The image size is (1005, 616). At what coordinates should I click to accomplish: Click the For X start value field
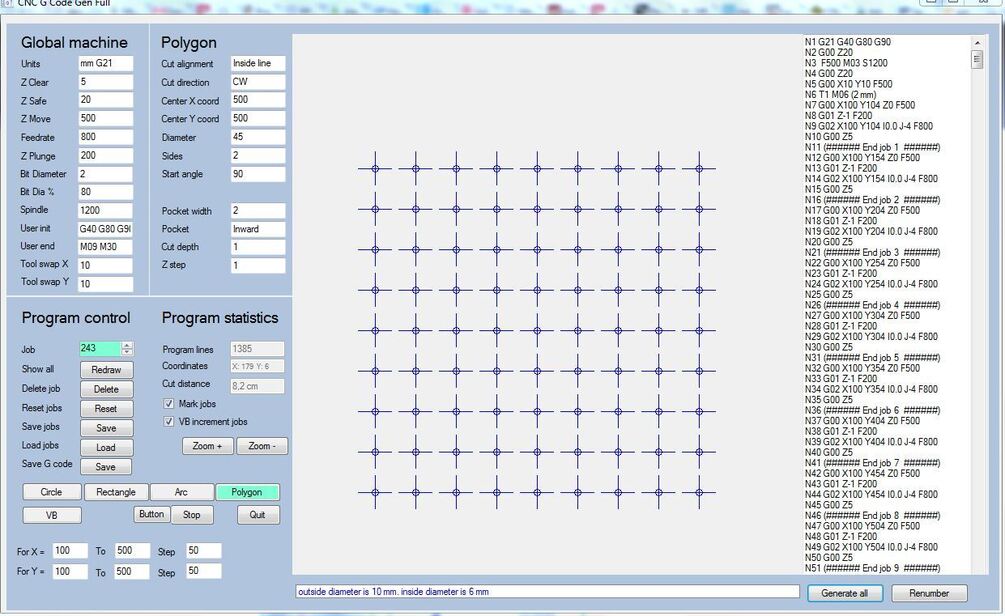click(x=70, y=551)
